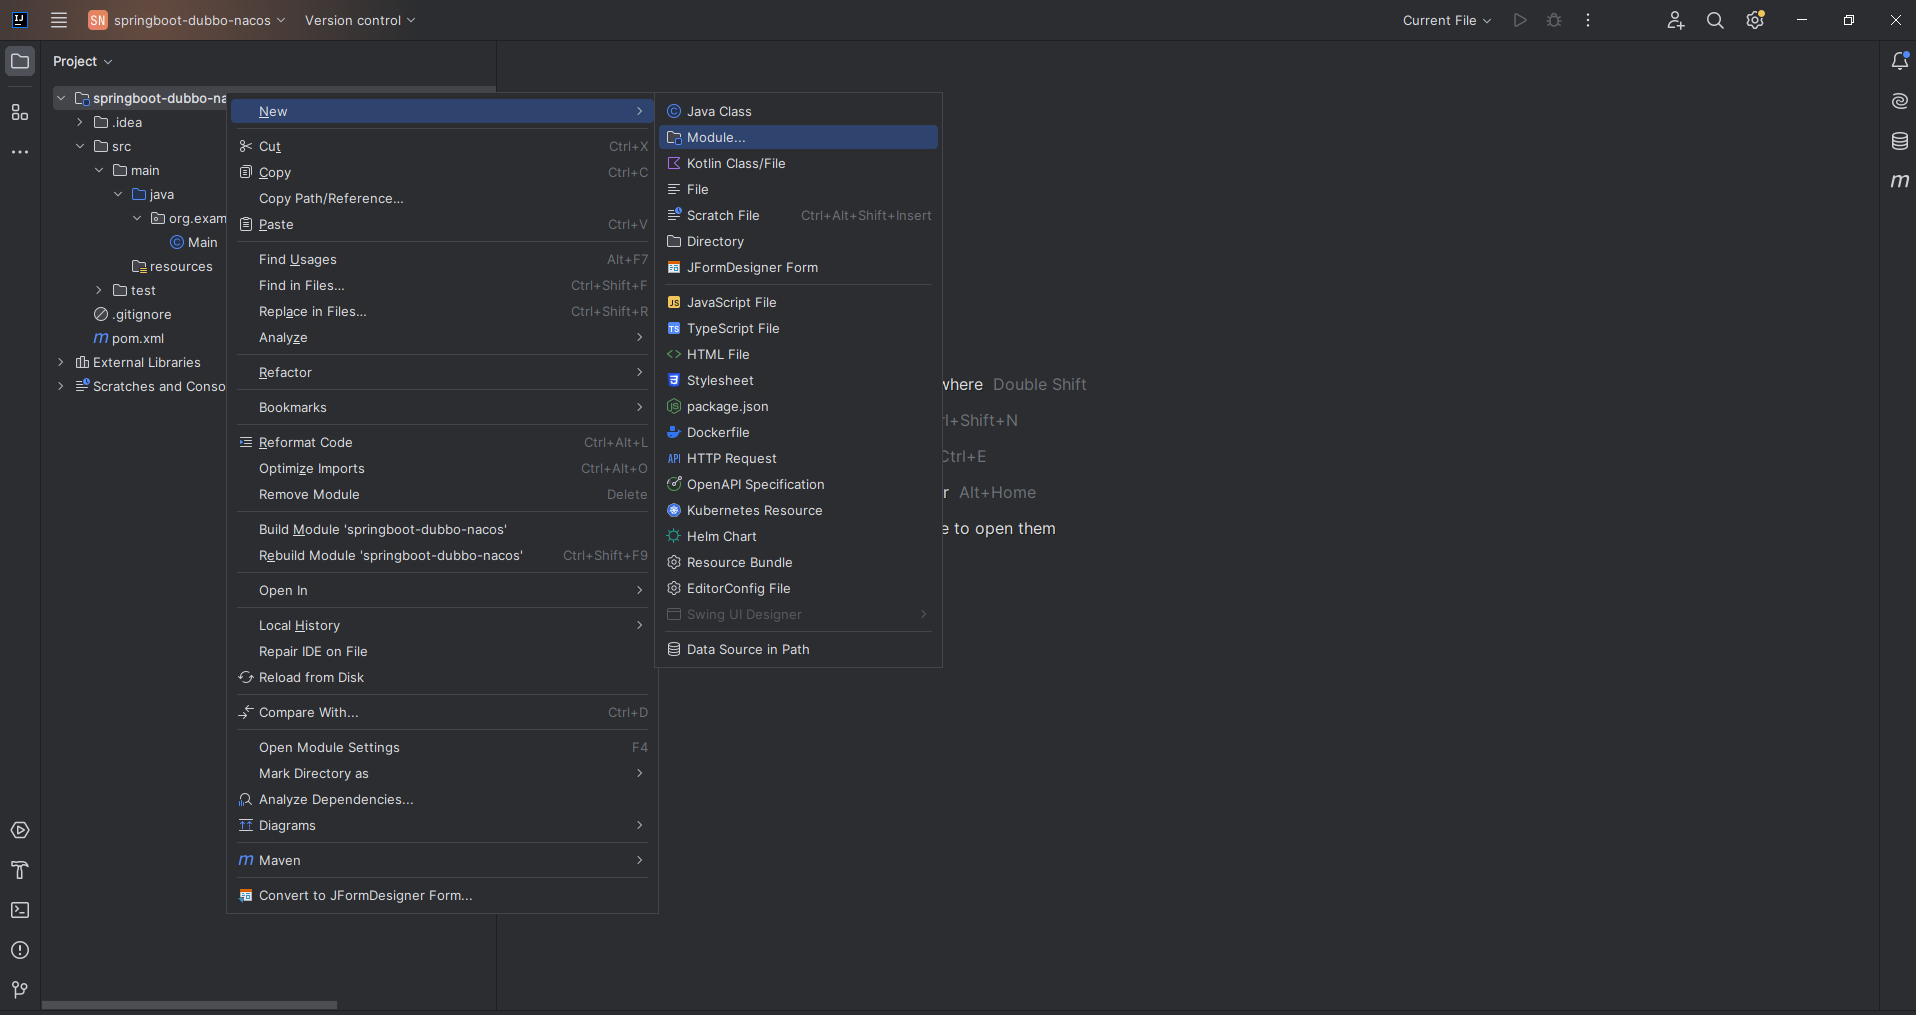Screen dimensions: 1916x1015
Task: Select Copy Path/Reference...
Action: [442, 198]
